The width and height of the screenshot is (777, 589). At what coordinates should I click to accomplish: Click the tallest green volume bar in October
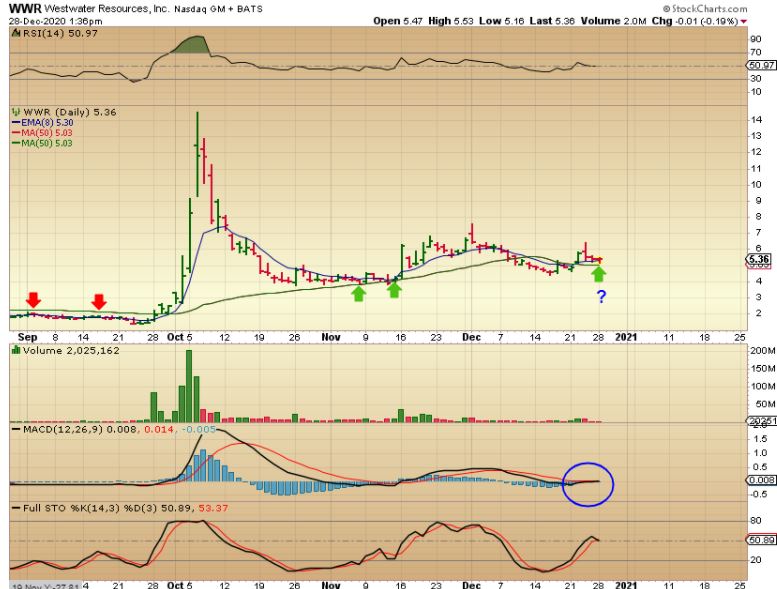189,386
